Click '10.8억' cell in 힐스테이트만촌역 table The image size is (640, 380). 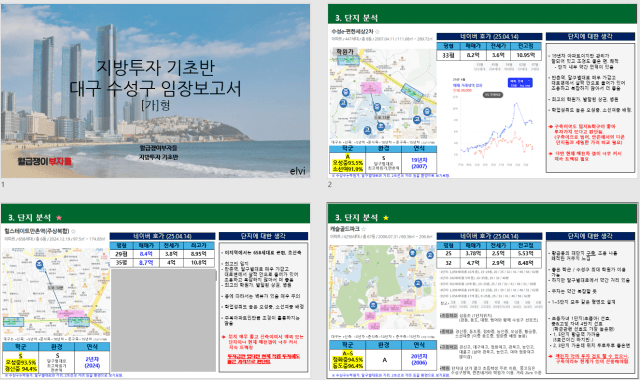click(x=199, y=263)
